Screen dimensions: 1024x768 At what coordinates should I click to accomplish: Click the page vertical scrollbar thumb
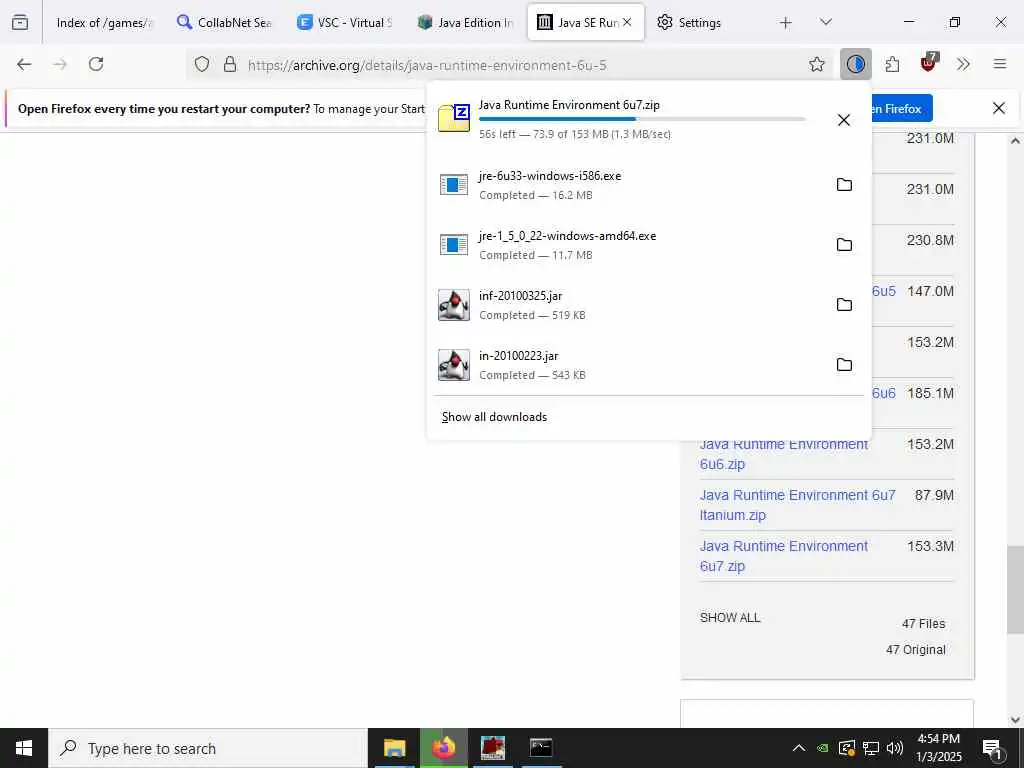click(x=1015, y=590)
